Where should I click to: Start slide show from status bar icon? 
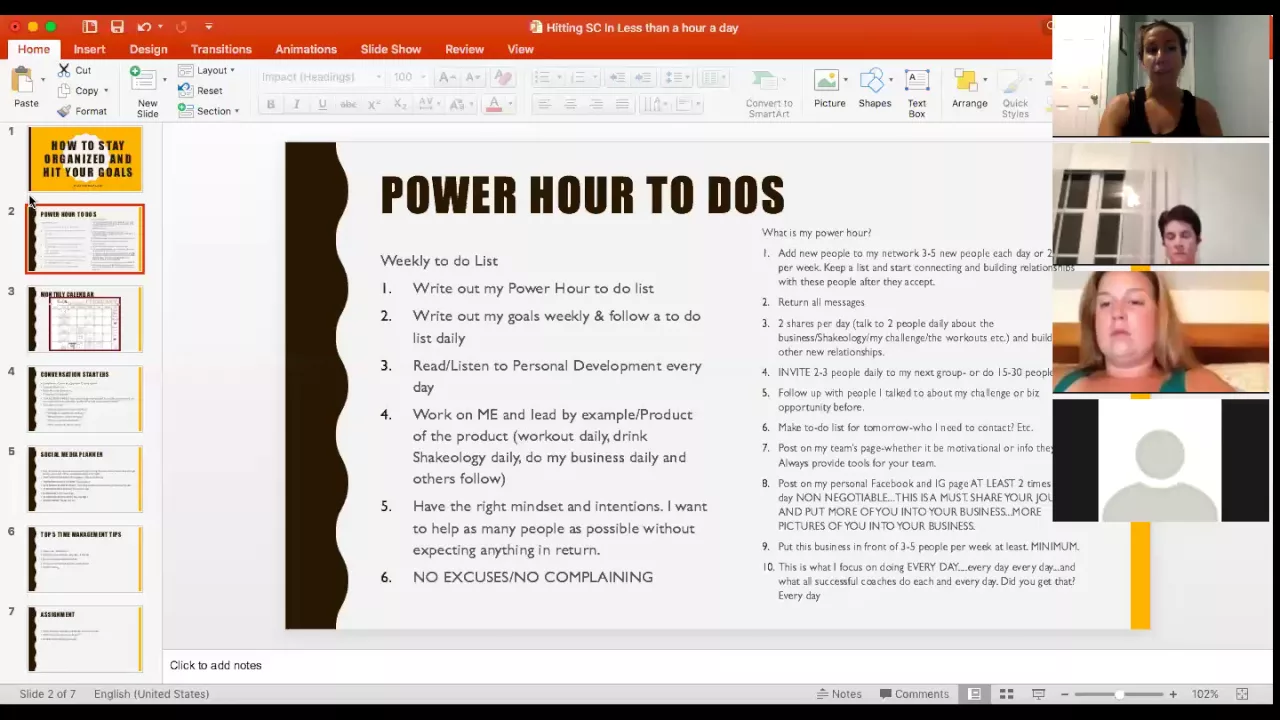[x=1038, y=694]
